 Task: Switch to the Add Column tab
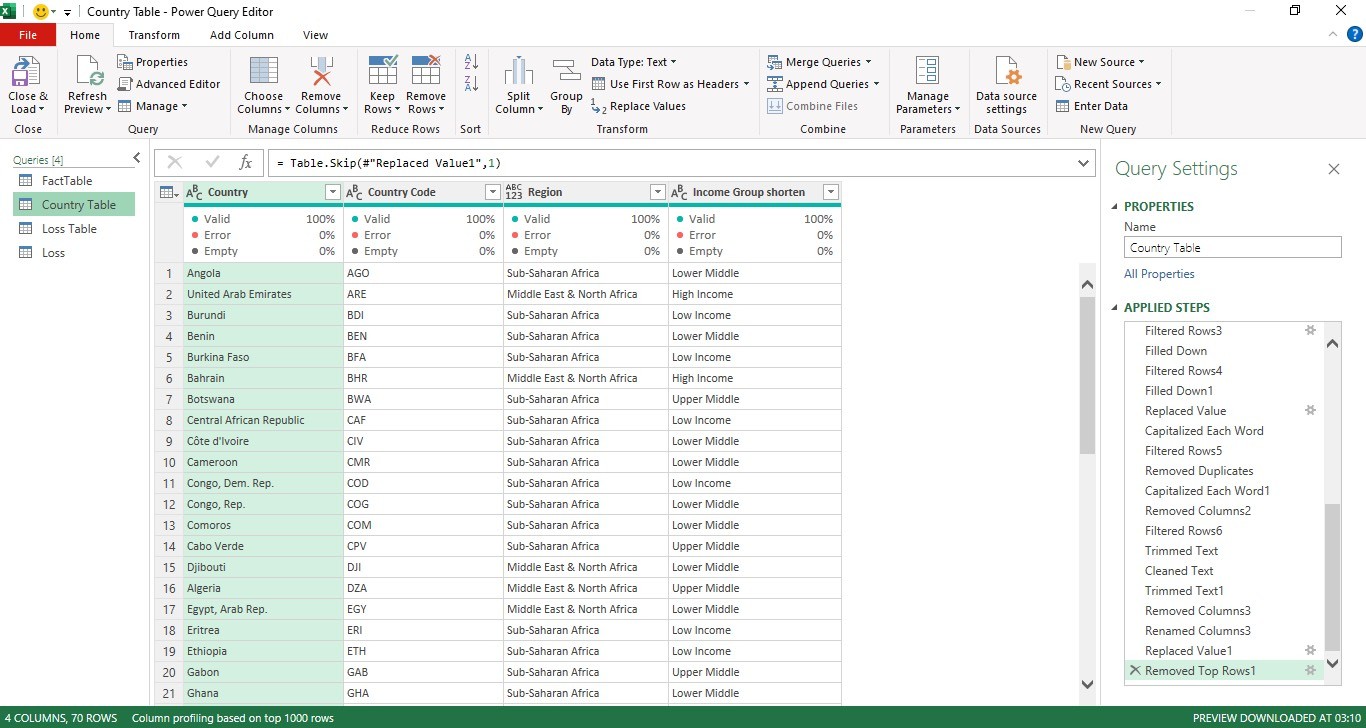[242, 35]
